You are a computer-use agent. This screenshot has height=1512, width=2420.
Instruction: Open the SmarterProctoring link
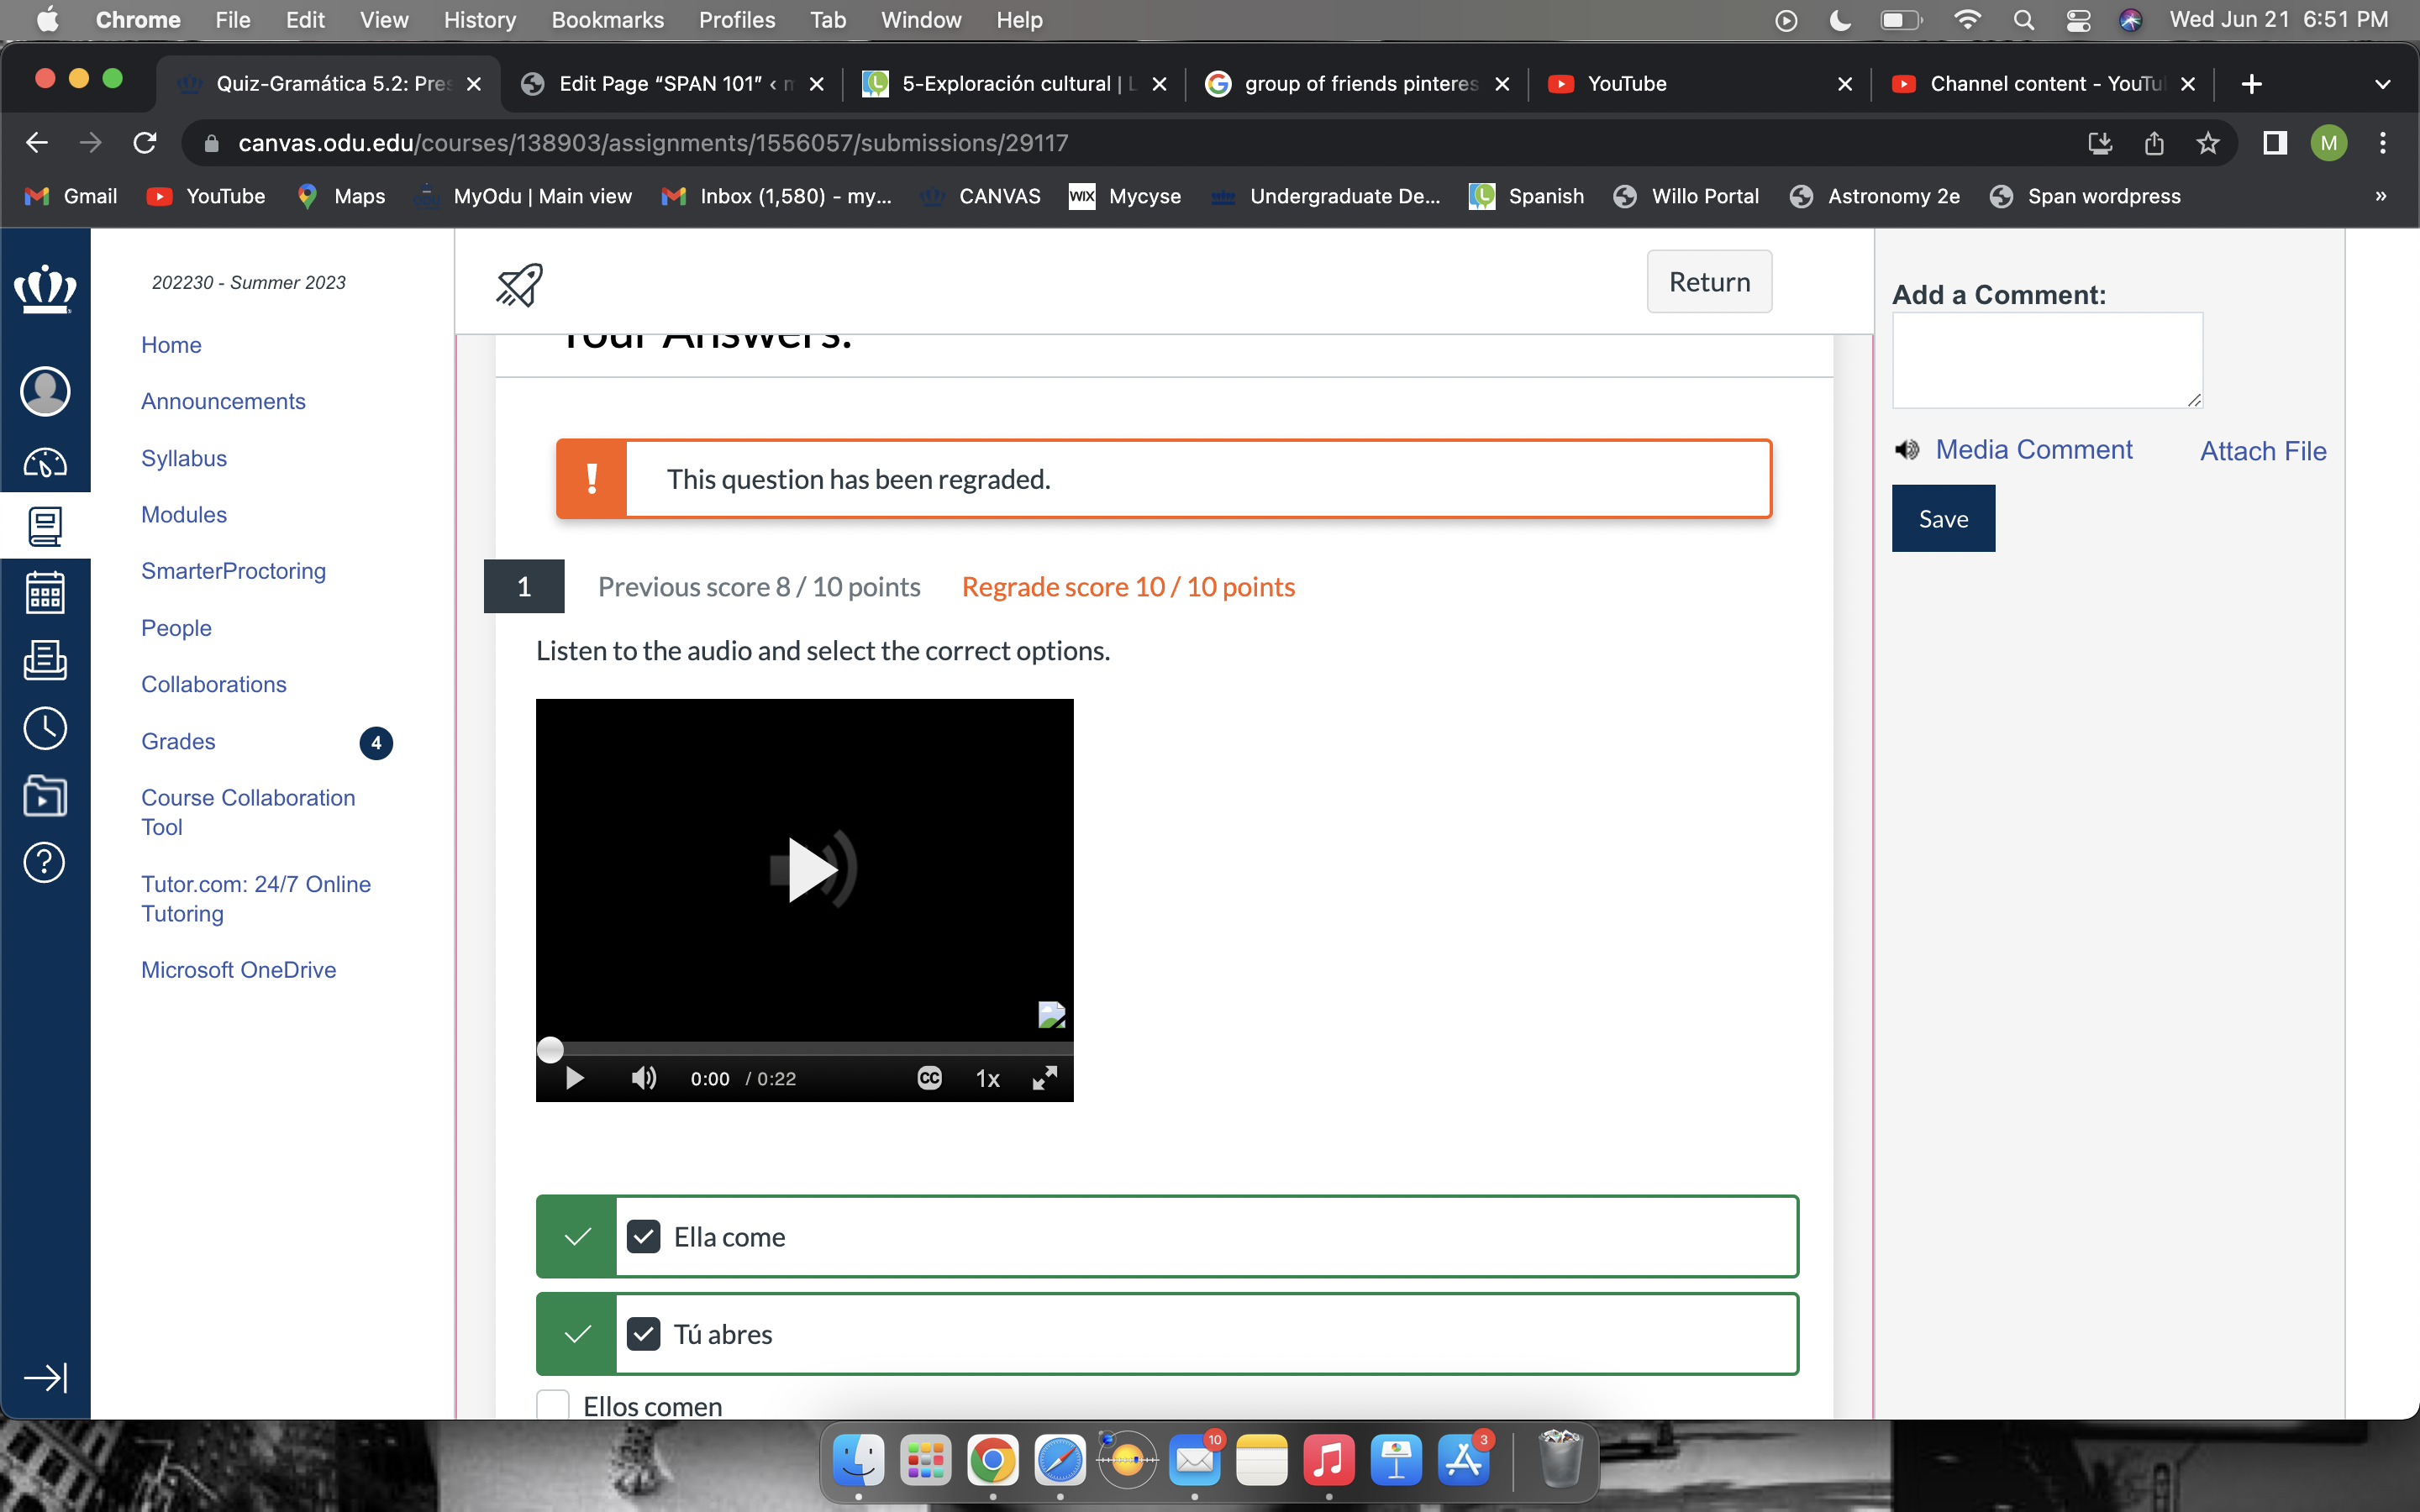[x=233, y=571]
